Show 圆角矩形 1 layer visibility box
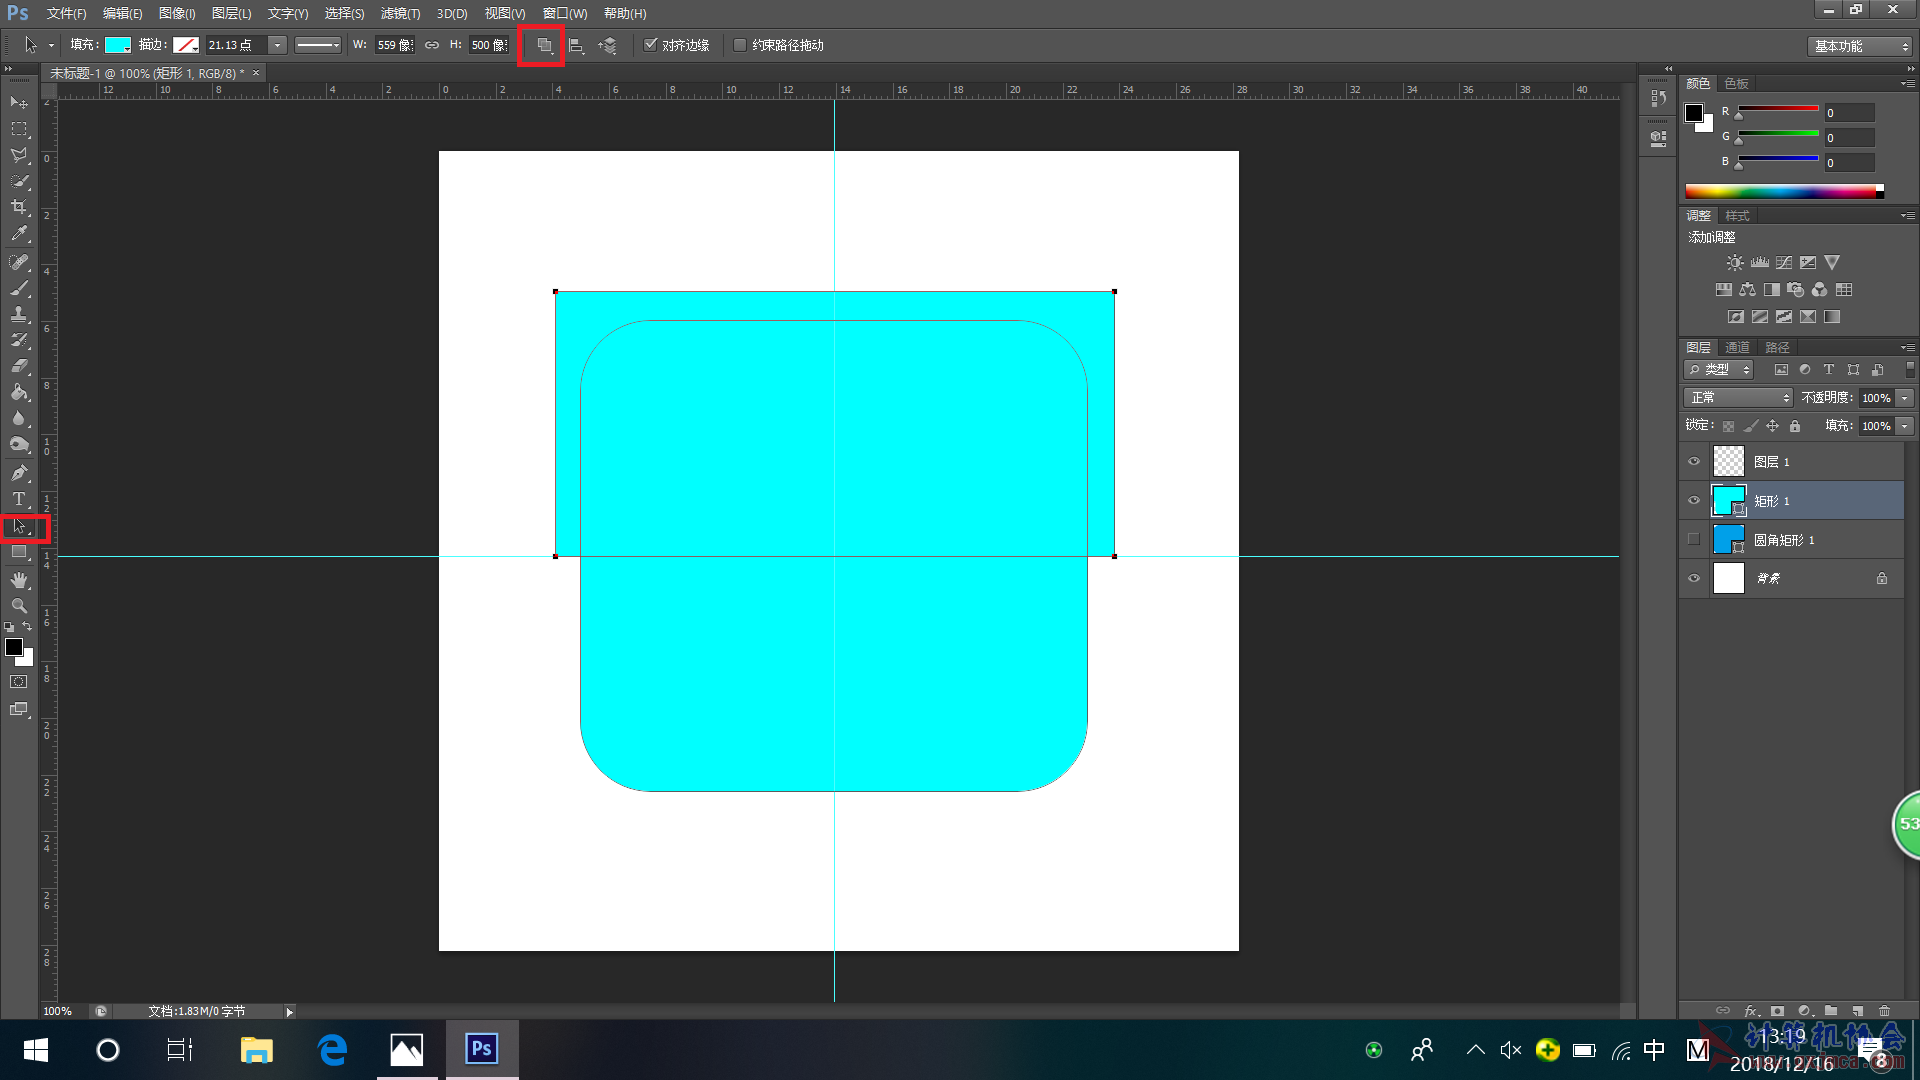The width and height of the screenshot is (1920, 1080). 1694,540
